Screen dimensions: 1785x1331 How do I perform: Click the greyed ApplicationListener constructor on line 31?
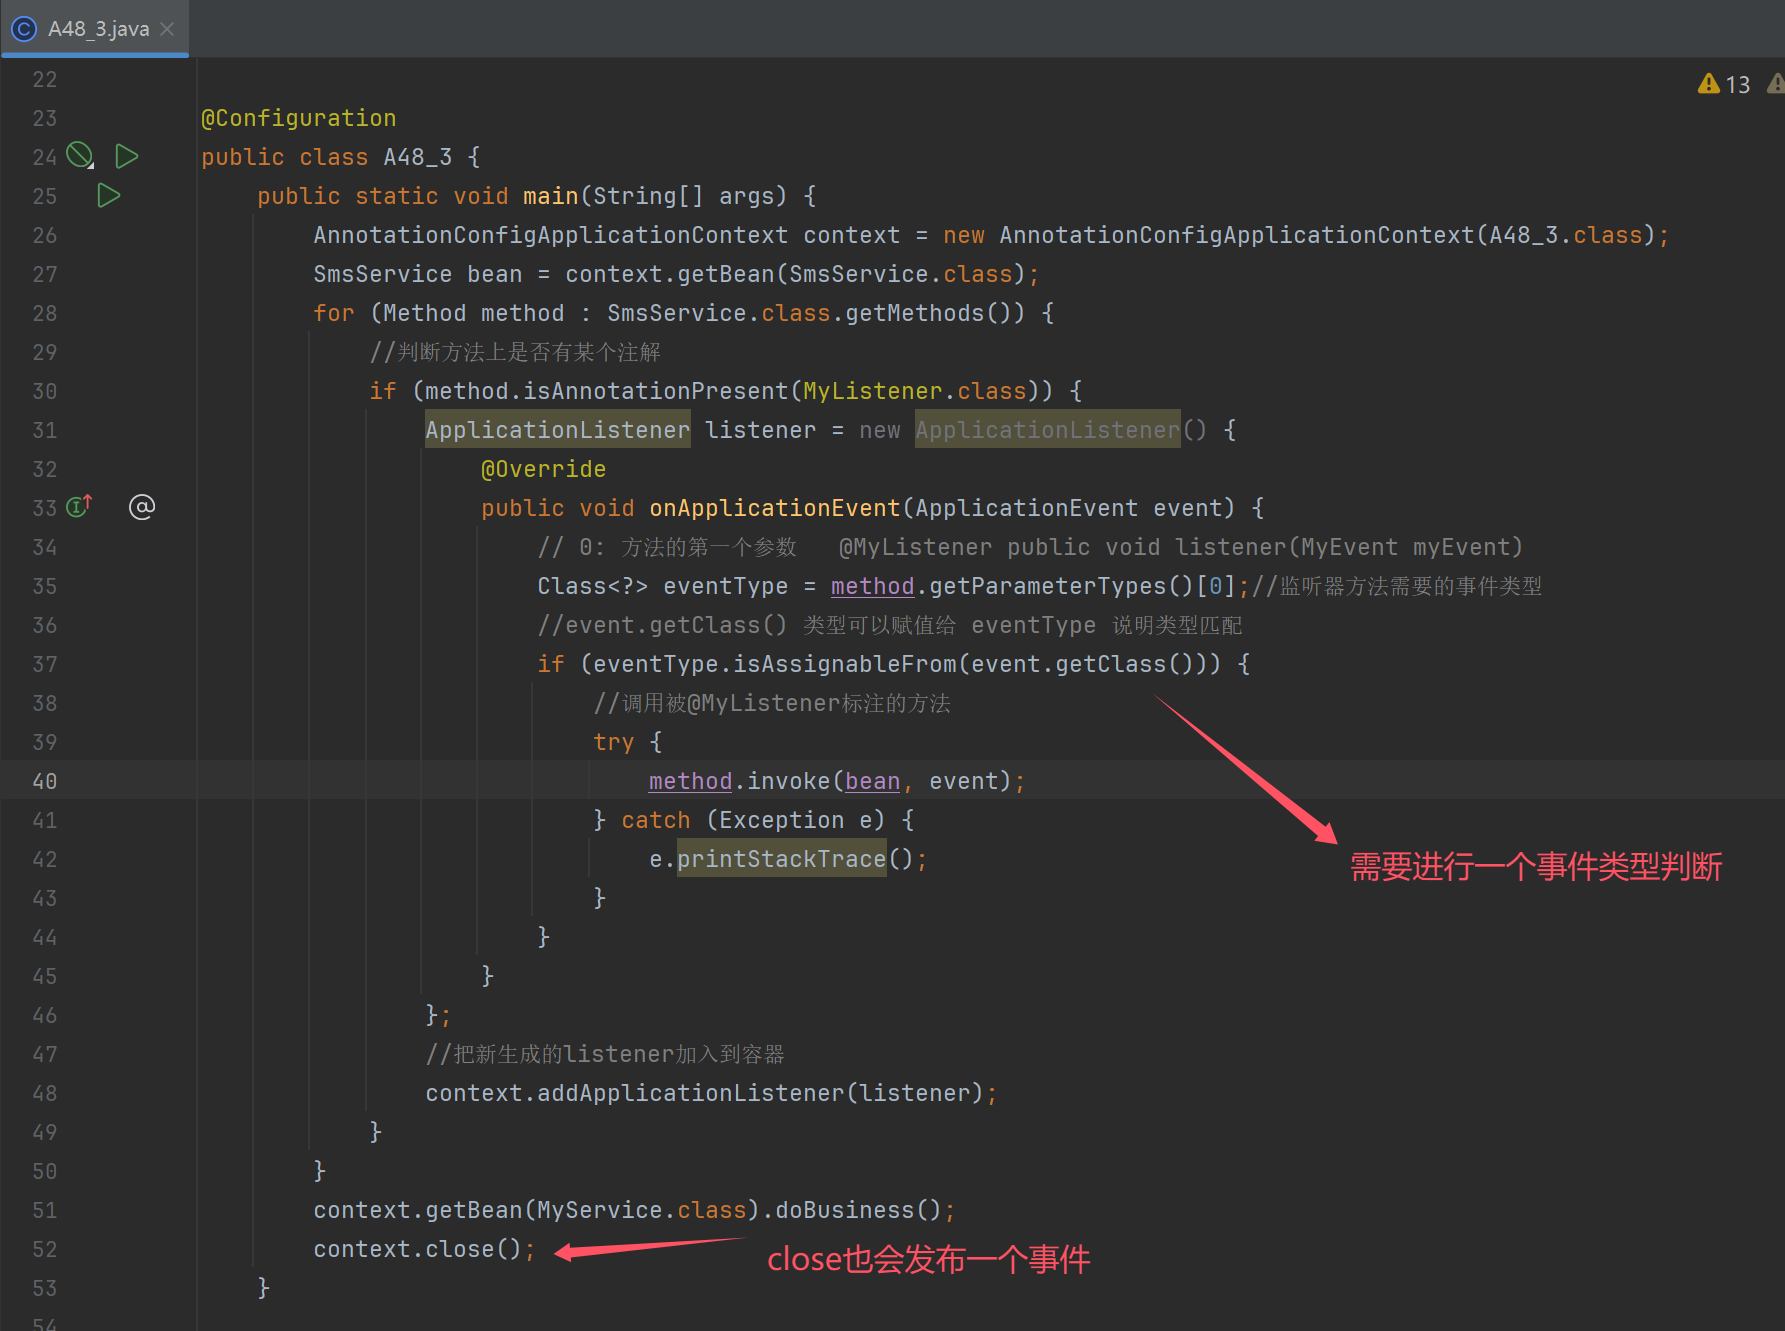1047,430
